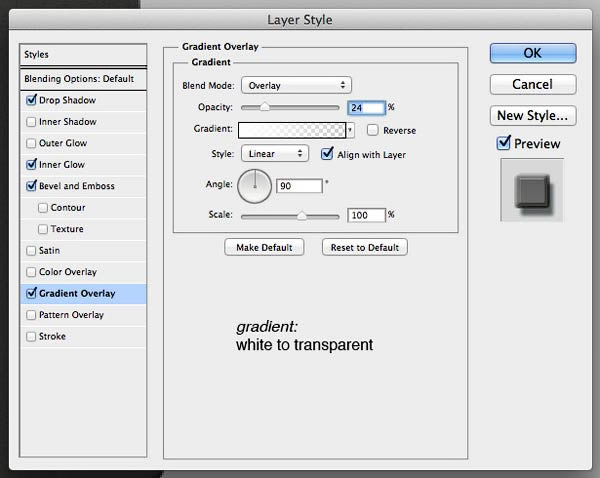Uncheck the Gradient Overlay checkbox
This screenshot has width=600, height=478.
pos(31,293)
